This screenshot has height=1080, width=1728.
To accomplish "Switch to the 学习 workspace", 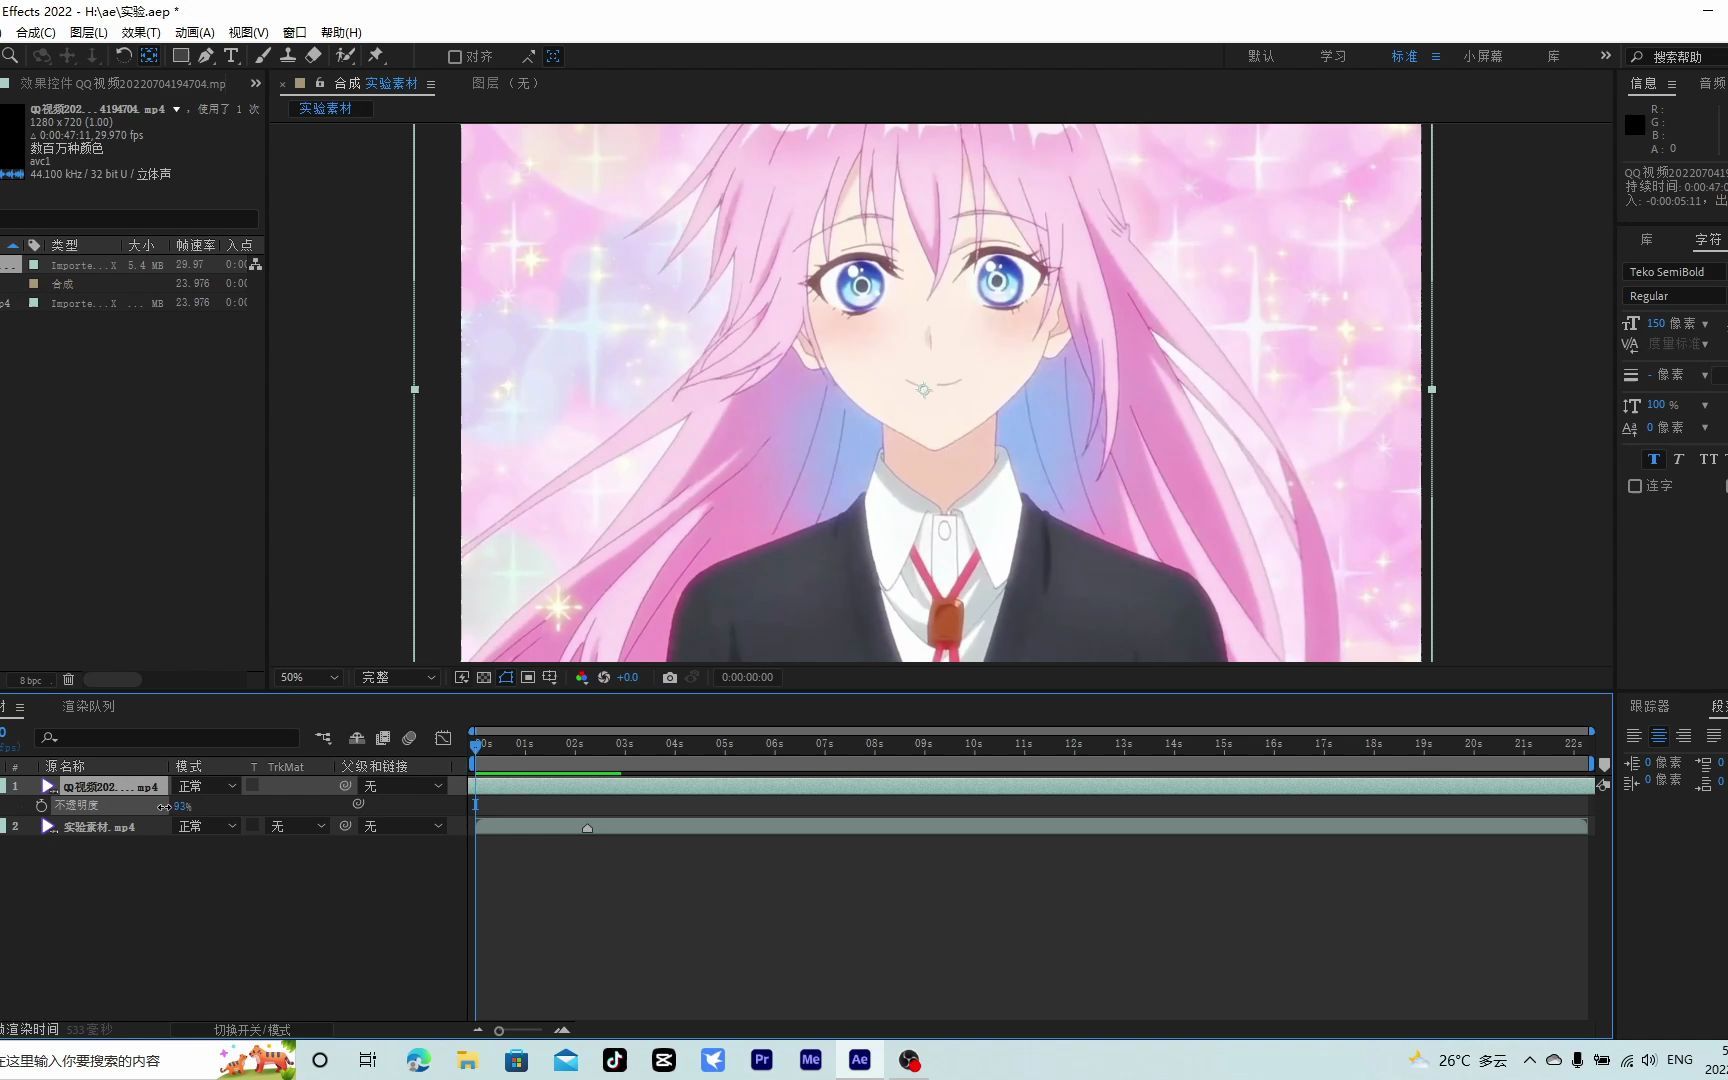I will pyautogui.click(x=1333, y=56).
